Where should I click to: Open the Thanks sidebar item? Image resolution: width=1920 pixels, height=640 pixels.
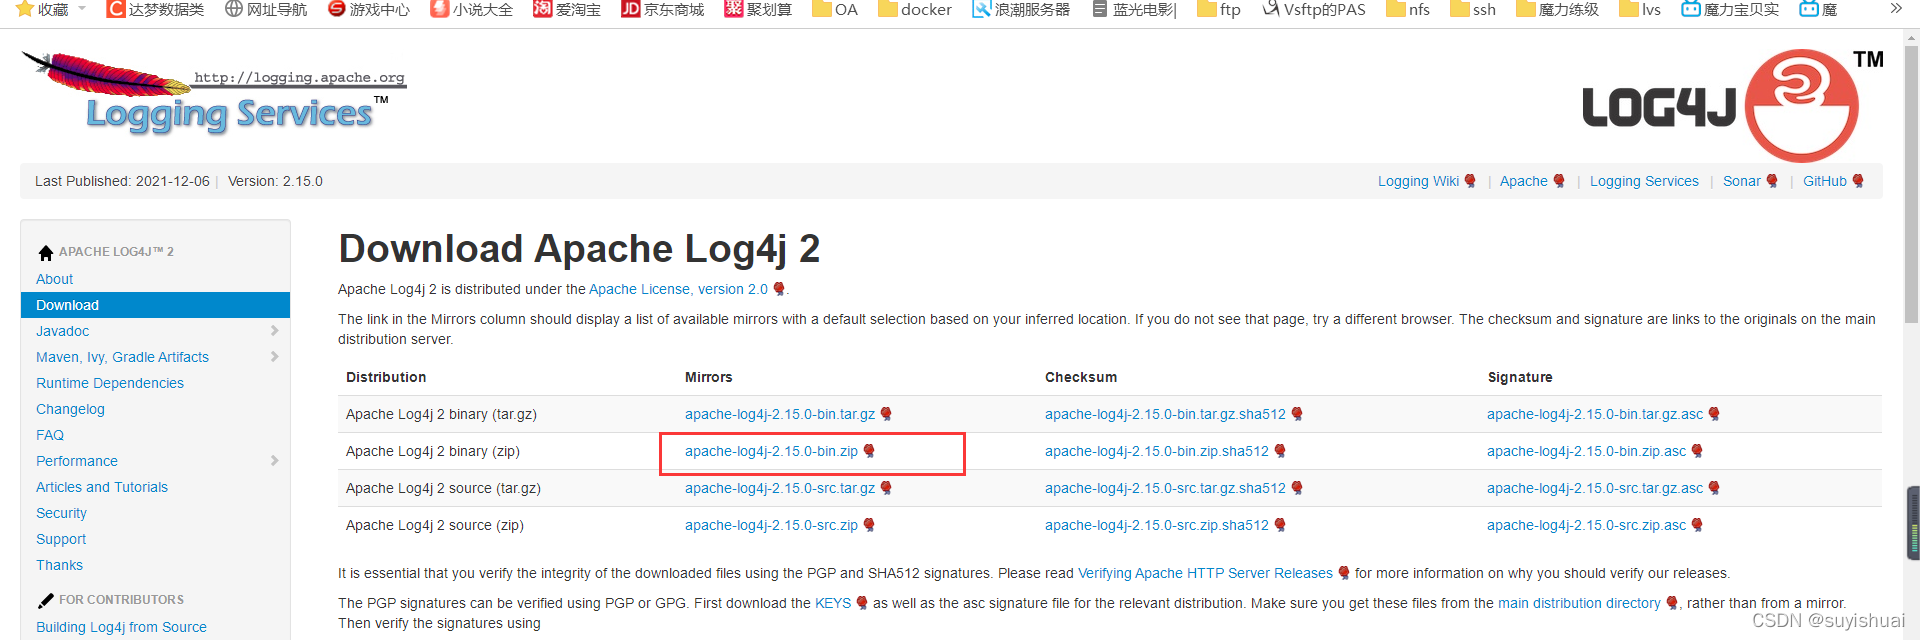(59, 565)
